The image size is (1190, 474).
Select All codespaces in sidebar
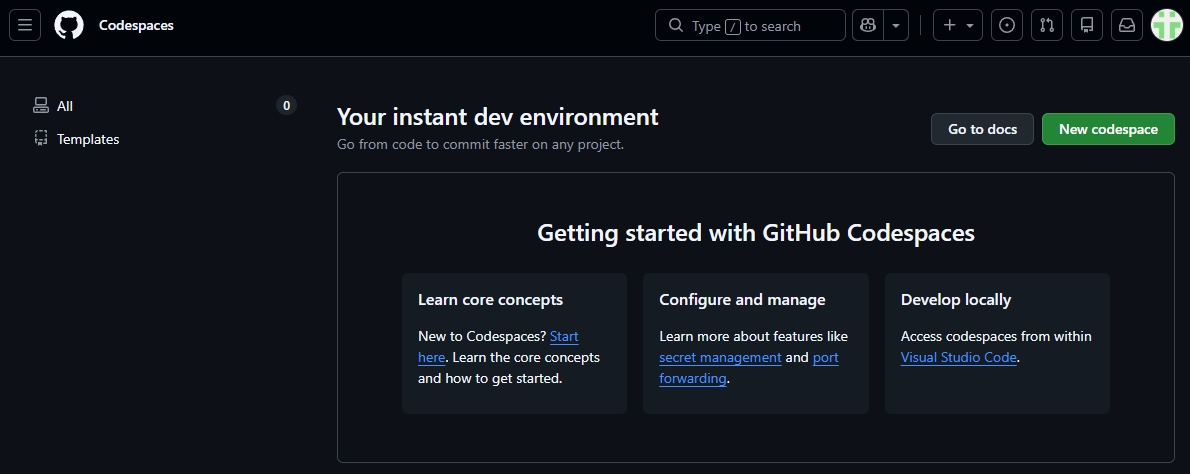(65, 106)
